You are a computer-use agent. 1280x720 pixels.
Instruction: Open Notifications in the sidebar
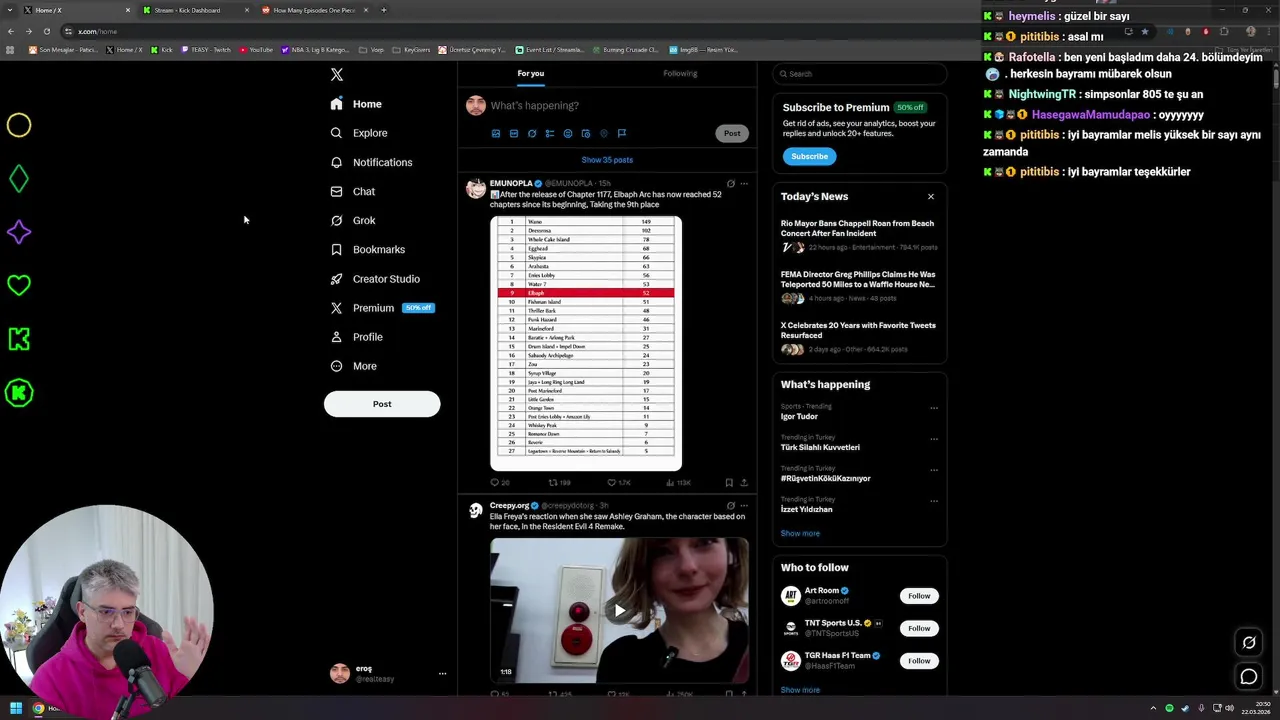point(371,162)
